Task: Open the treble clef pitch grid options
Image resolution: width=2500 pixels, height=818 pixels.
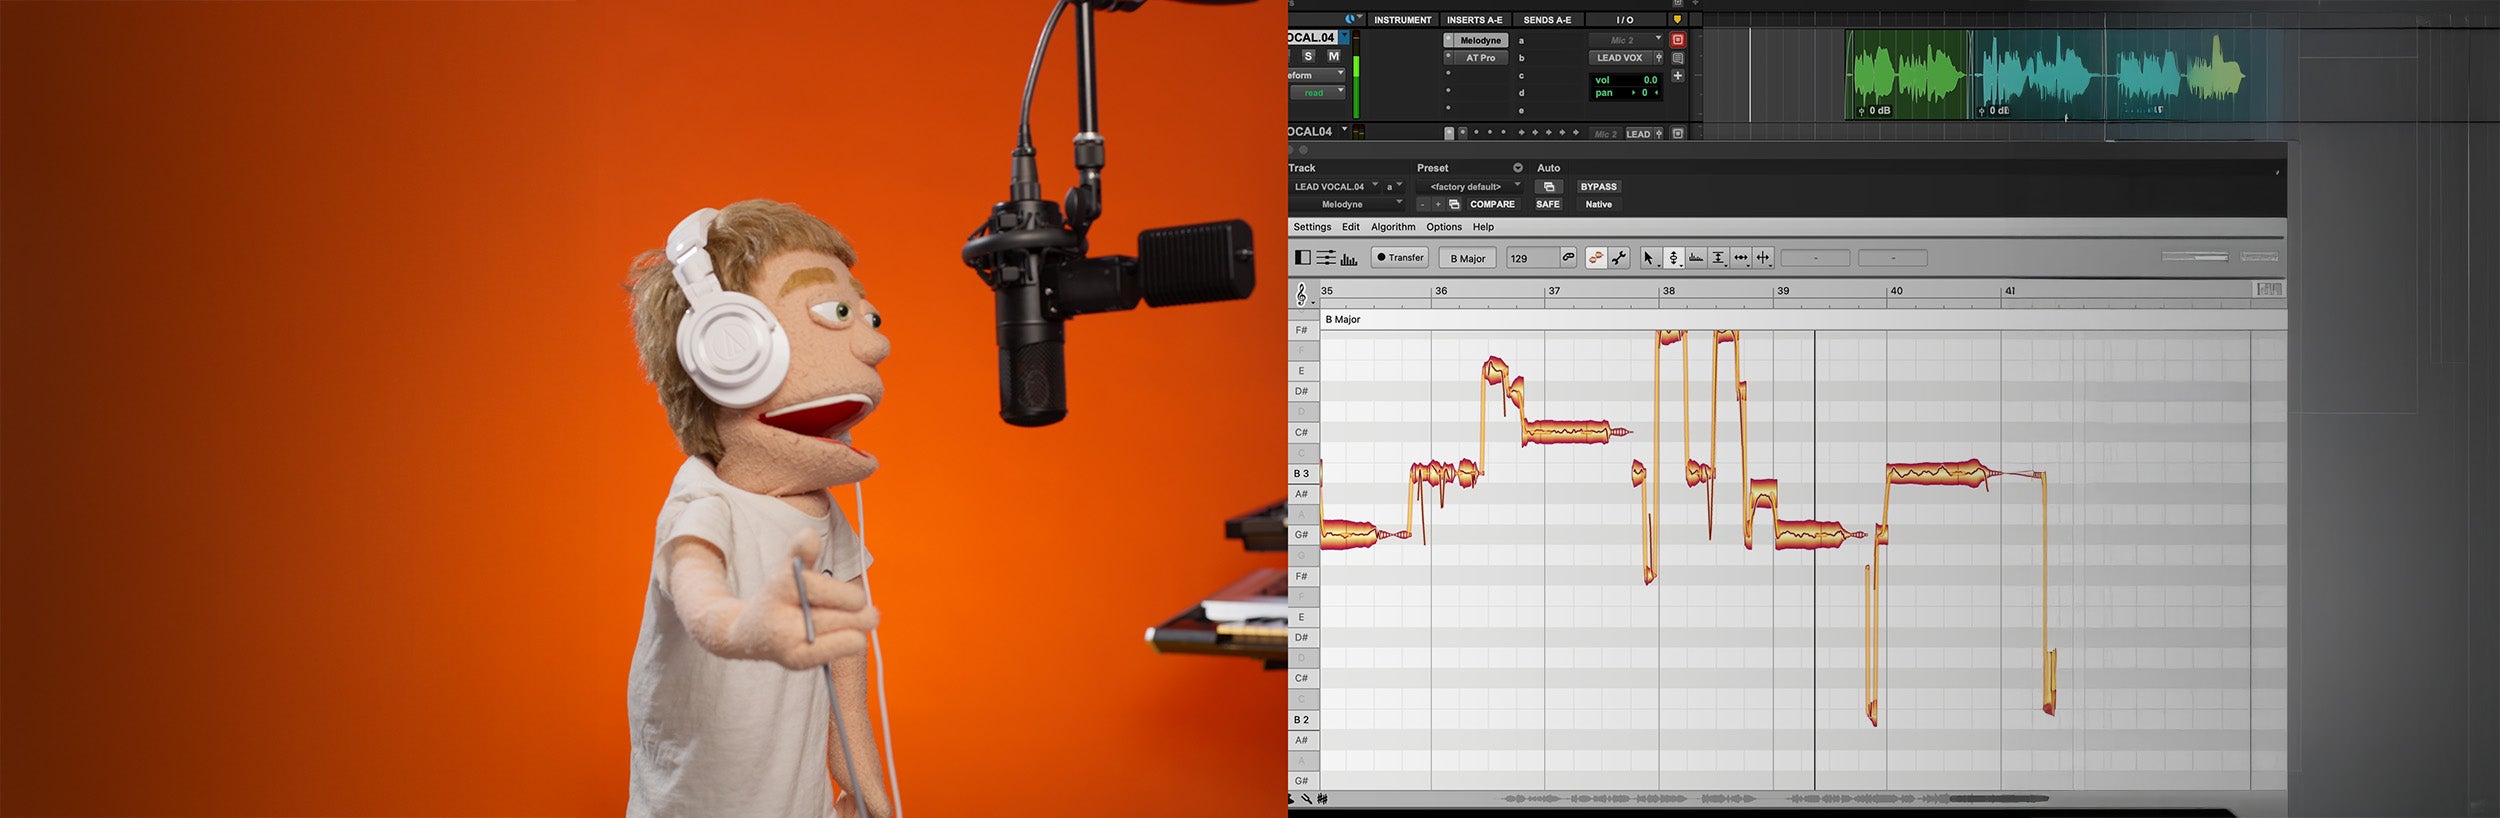Action: [x=1301, y=293]
